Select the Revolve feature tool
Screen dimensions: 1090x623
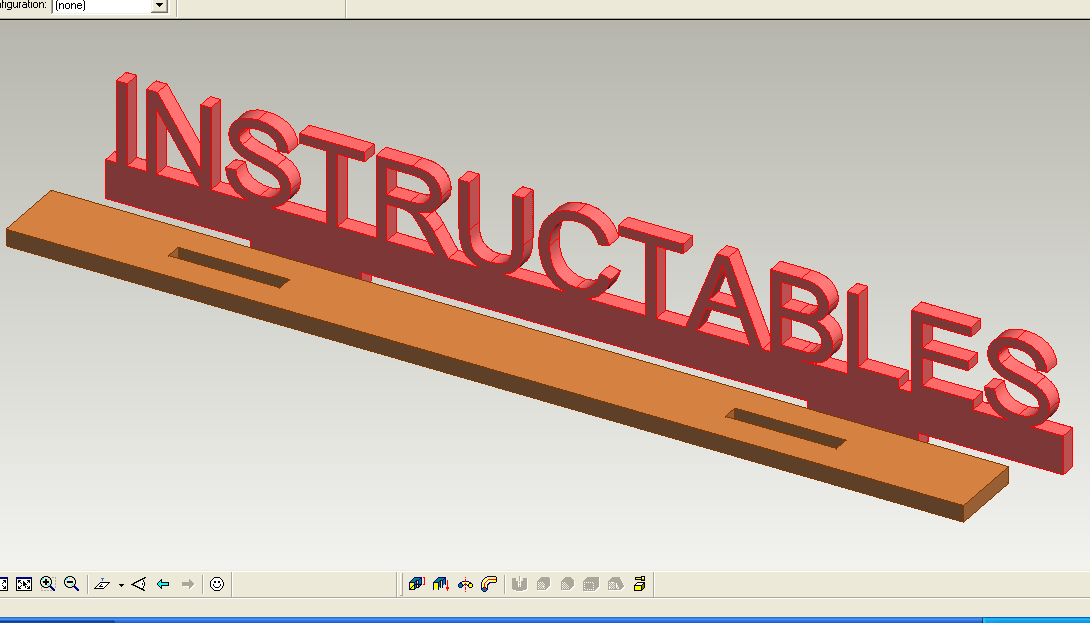(465, 584)
